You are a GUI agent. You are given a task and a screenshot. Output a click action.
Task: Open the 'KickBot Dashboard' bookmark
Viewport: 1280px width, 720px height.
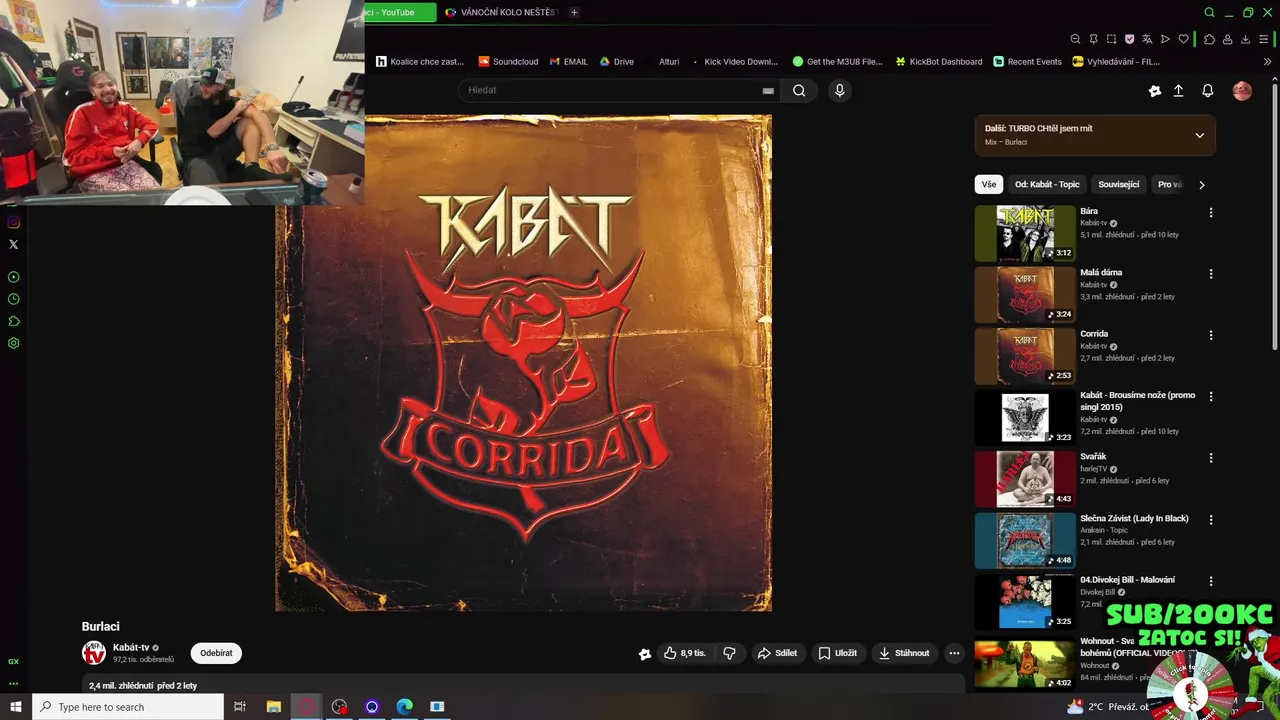[x=939, y=61]
